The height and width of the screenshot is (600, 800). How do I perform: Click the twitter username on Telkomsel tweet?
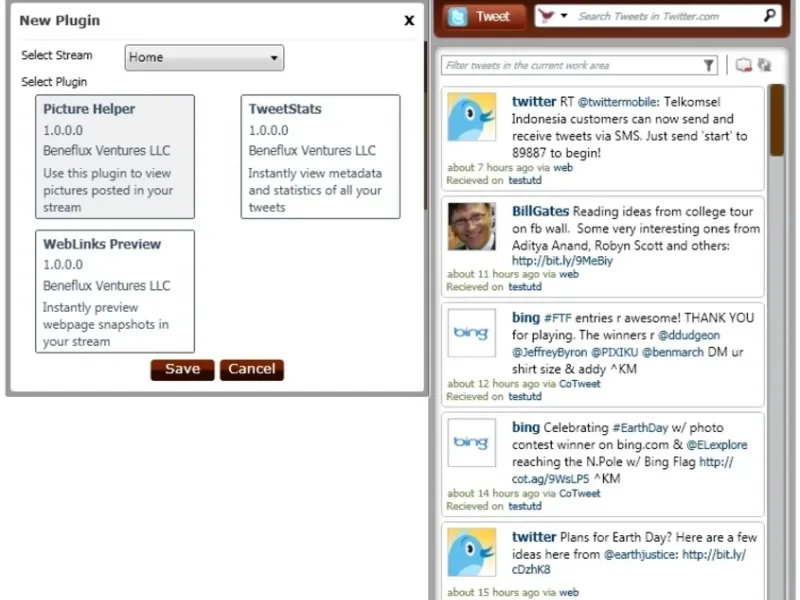coord(534,102)
